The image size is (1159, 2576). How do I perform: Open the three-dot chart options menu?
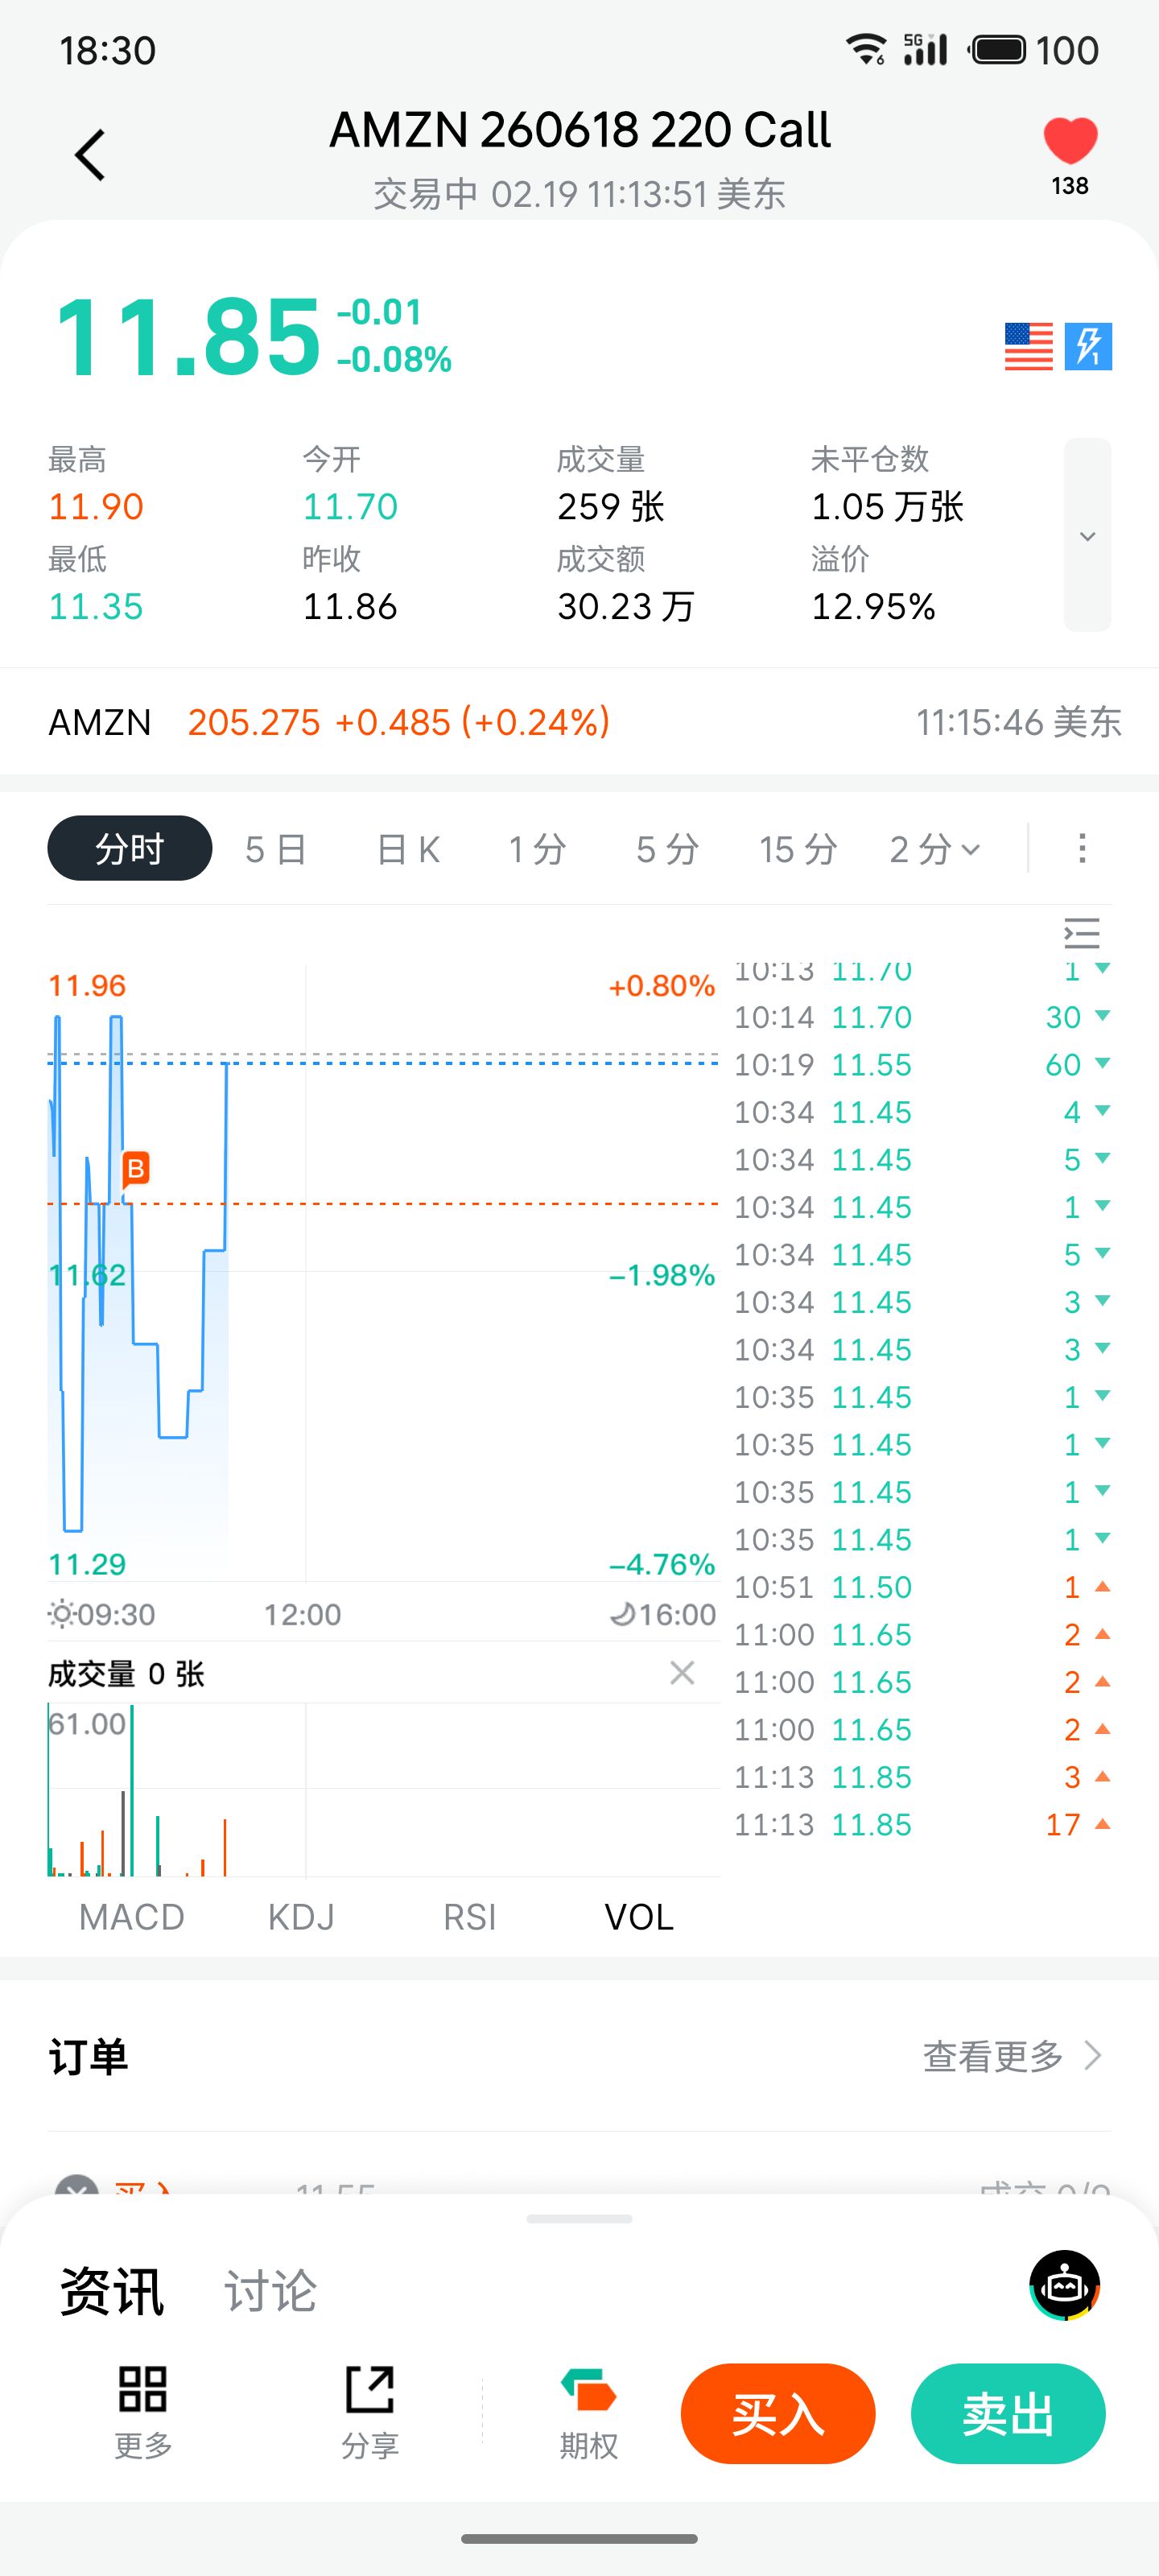[x=1081, y=848]
